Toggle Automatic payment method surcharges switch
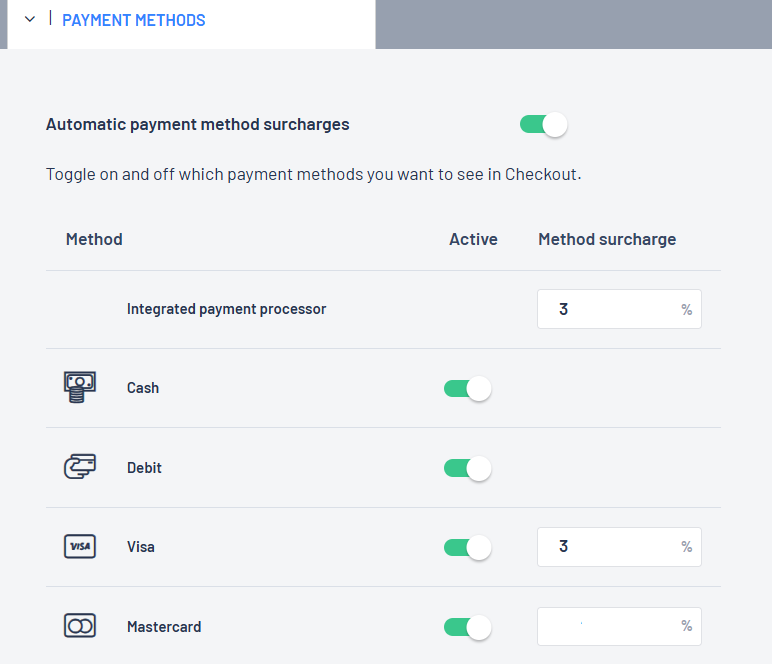Image resolution: width=772 pixels, height=664 pixels. [x=543, y=125]
